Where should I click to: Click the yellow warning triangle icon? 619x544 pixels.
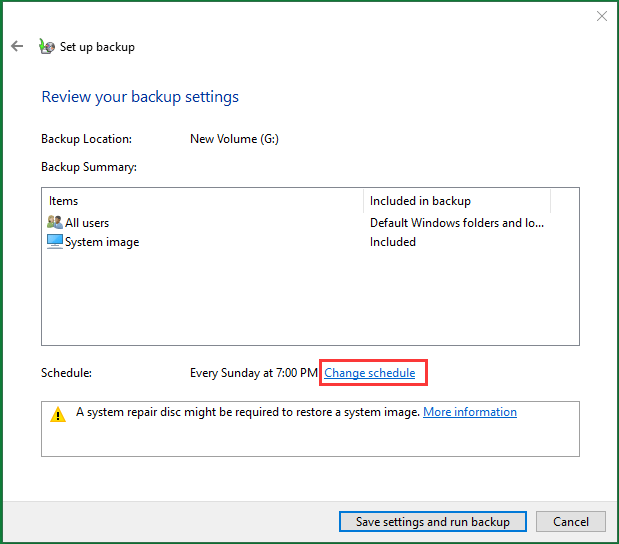58,414
